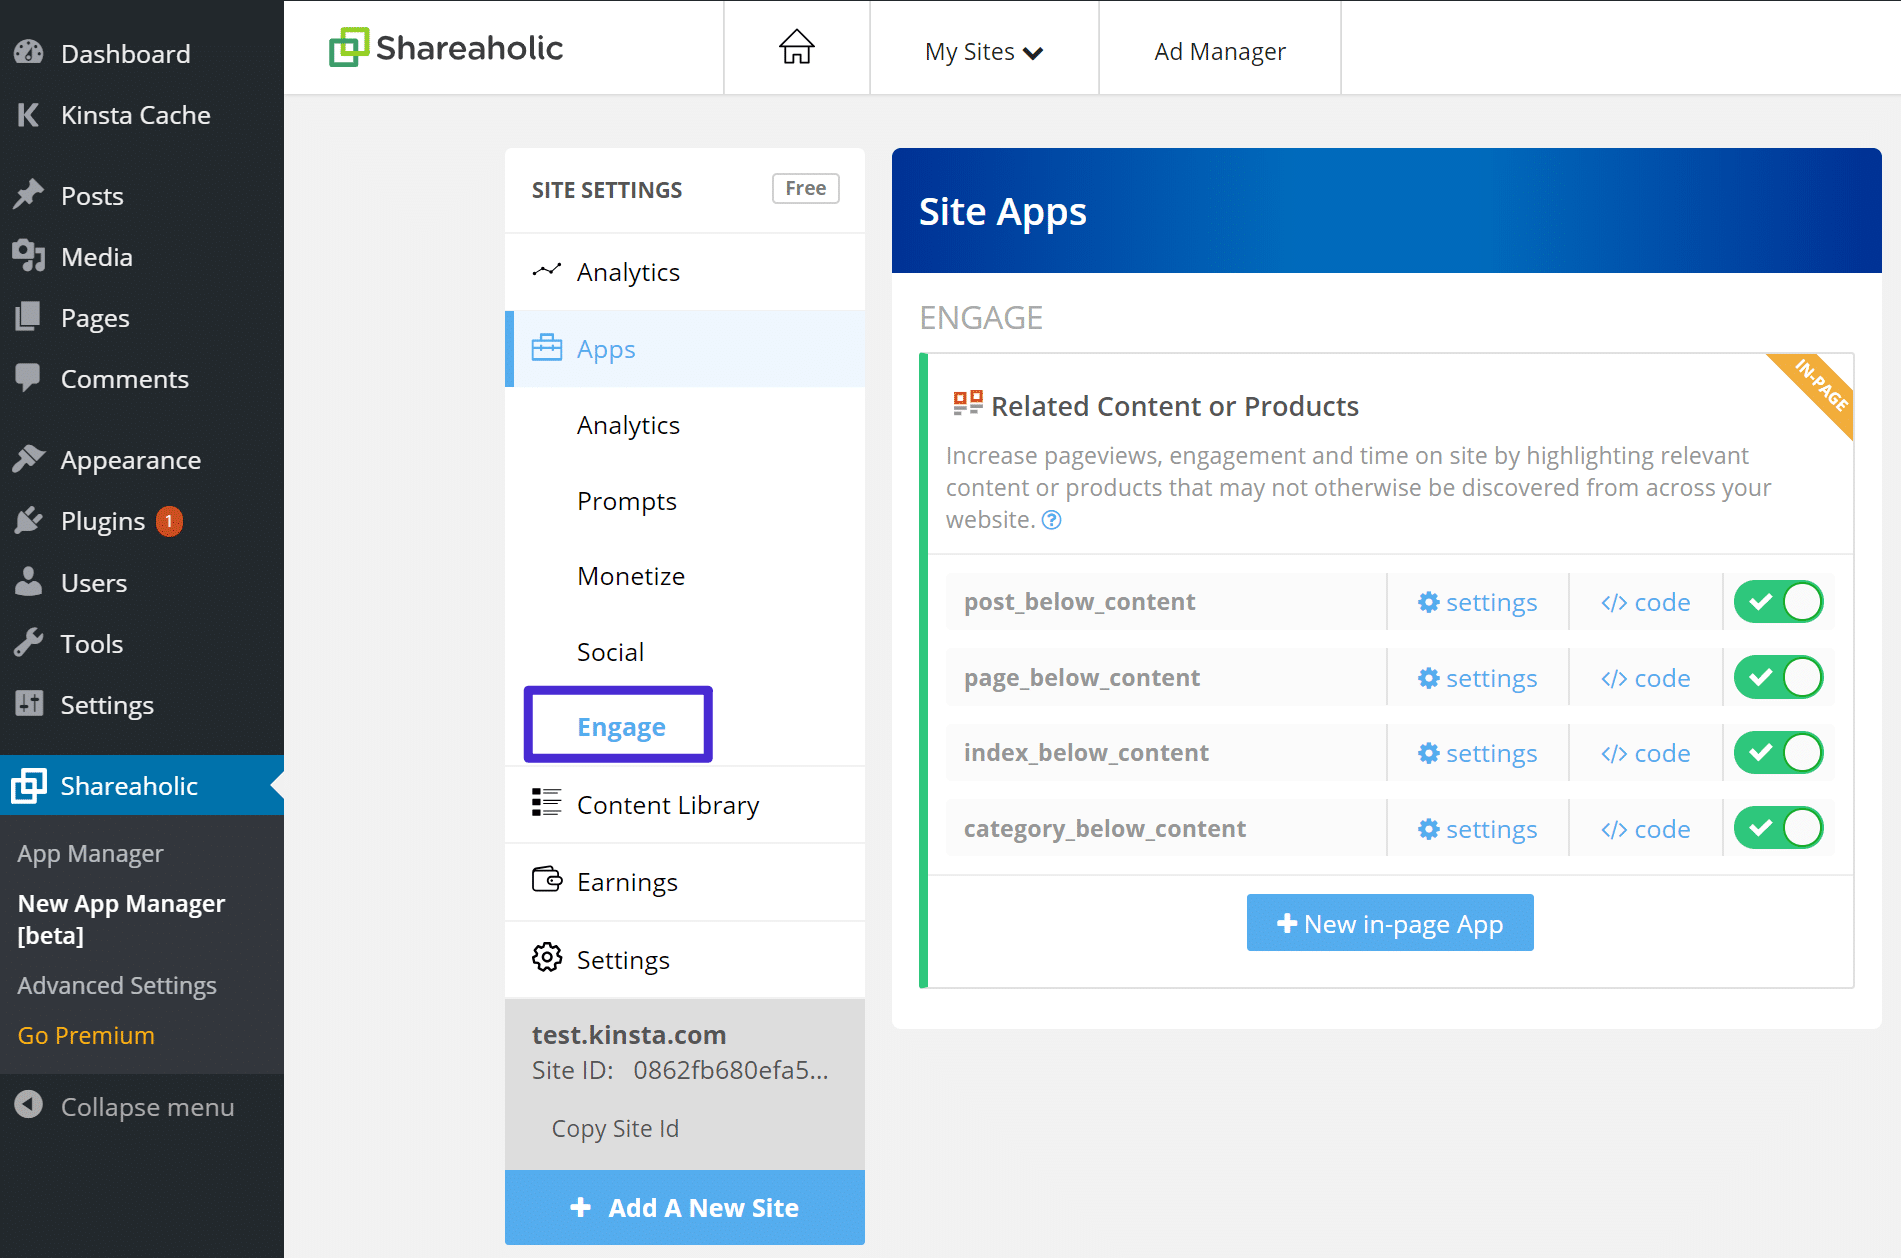Click the New in-page App button

coord(1389,922)
